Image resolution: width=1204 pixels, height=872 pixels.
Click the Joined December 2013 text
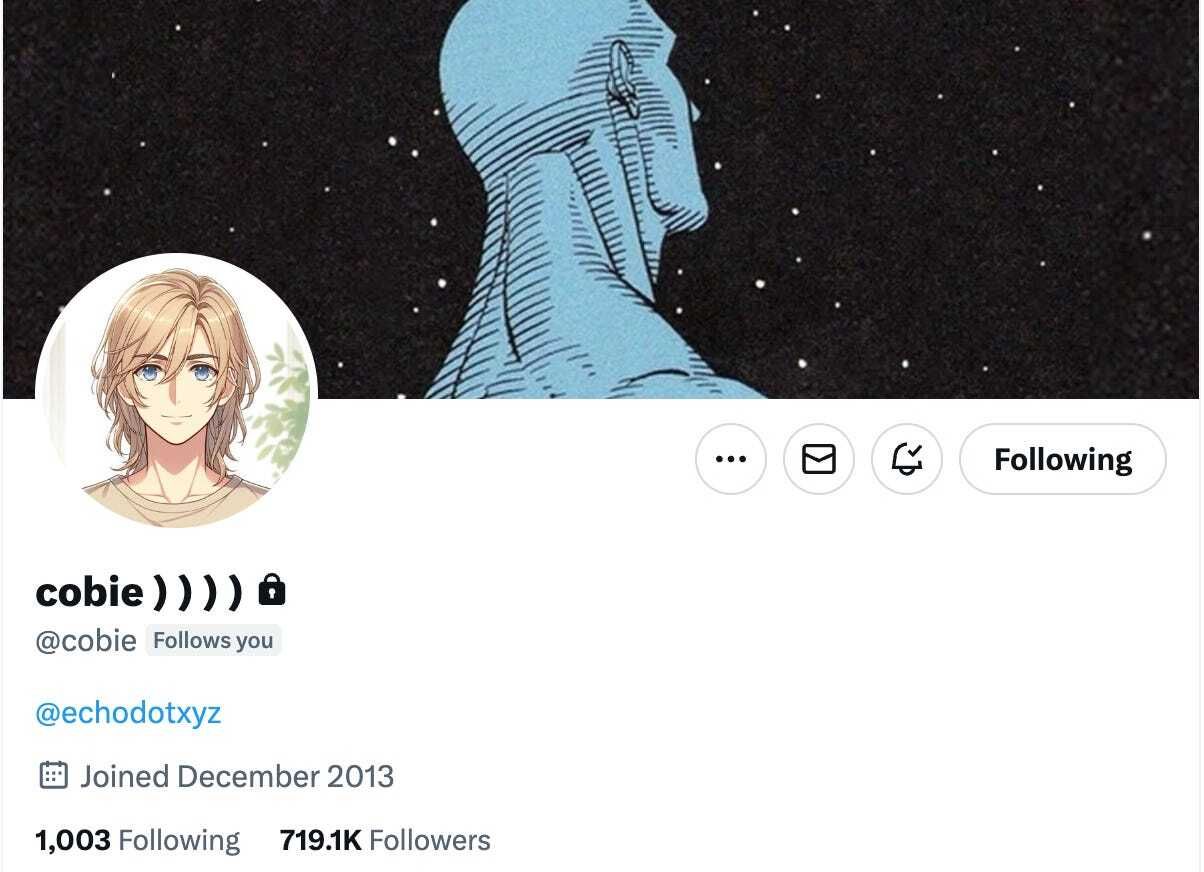[237, 776]
